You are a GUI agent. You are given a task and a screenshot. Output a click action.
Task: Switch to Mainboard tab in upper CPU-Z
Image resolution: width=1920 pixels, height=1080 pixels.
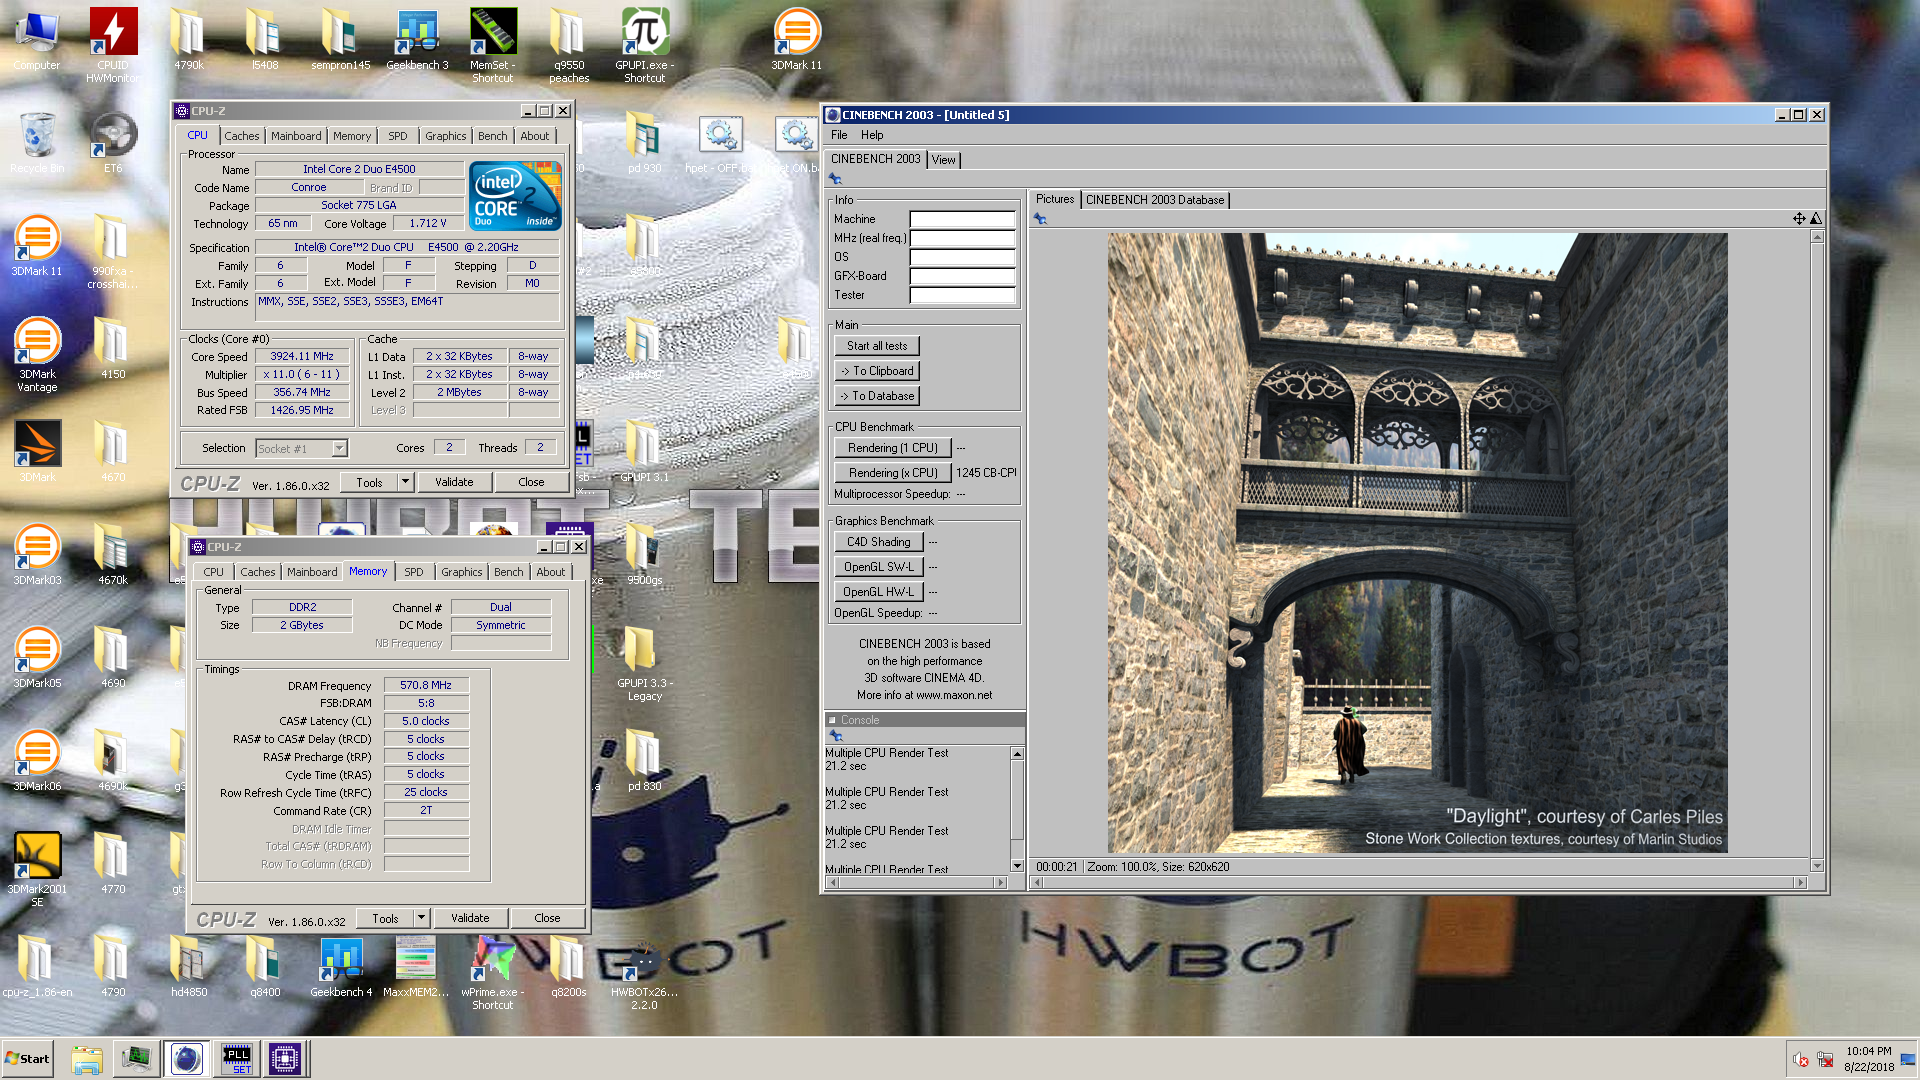[296, 136]
